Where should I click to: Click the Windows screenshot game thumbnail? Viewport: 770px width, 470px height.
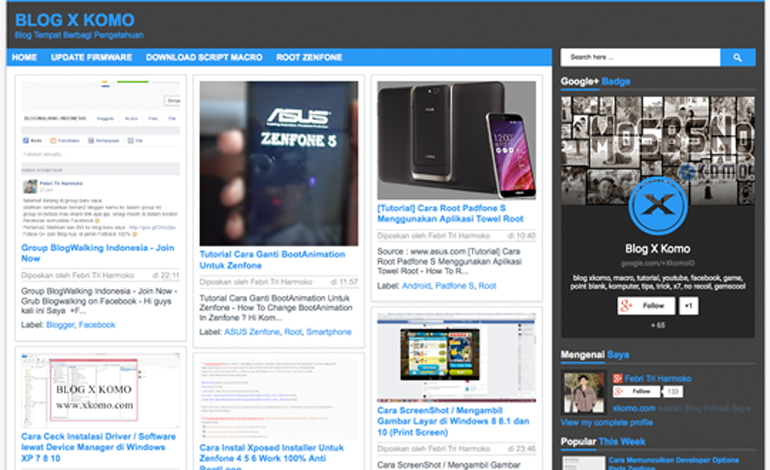click(456, 358)
